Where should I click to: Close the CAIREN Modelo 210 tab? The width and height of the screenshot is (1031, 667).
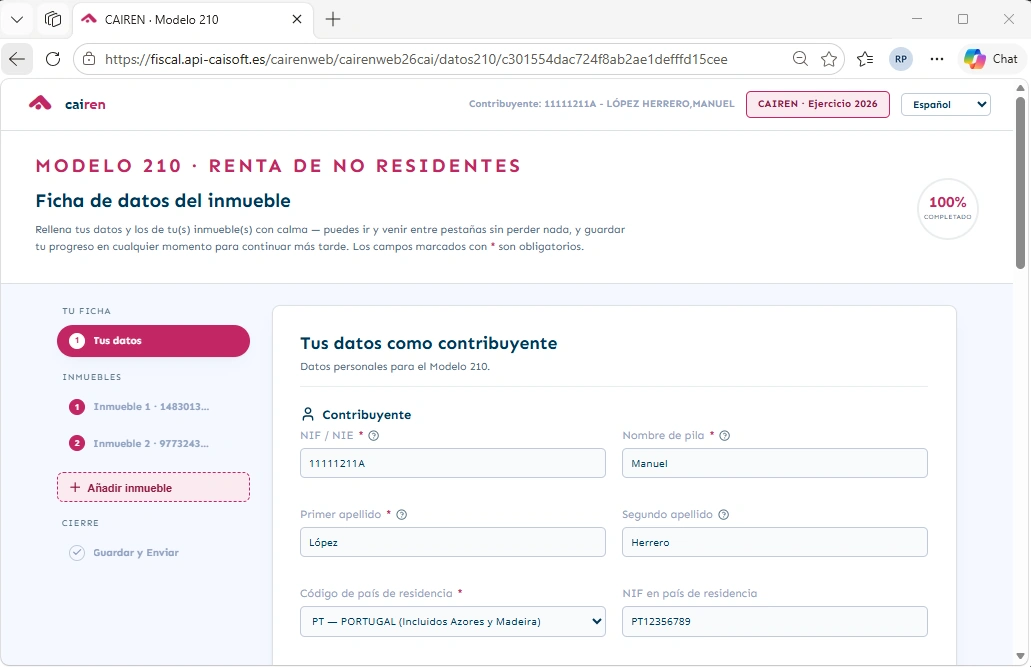[x=297, y=19]
